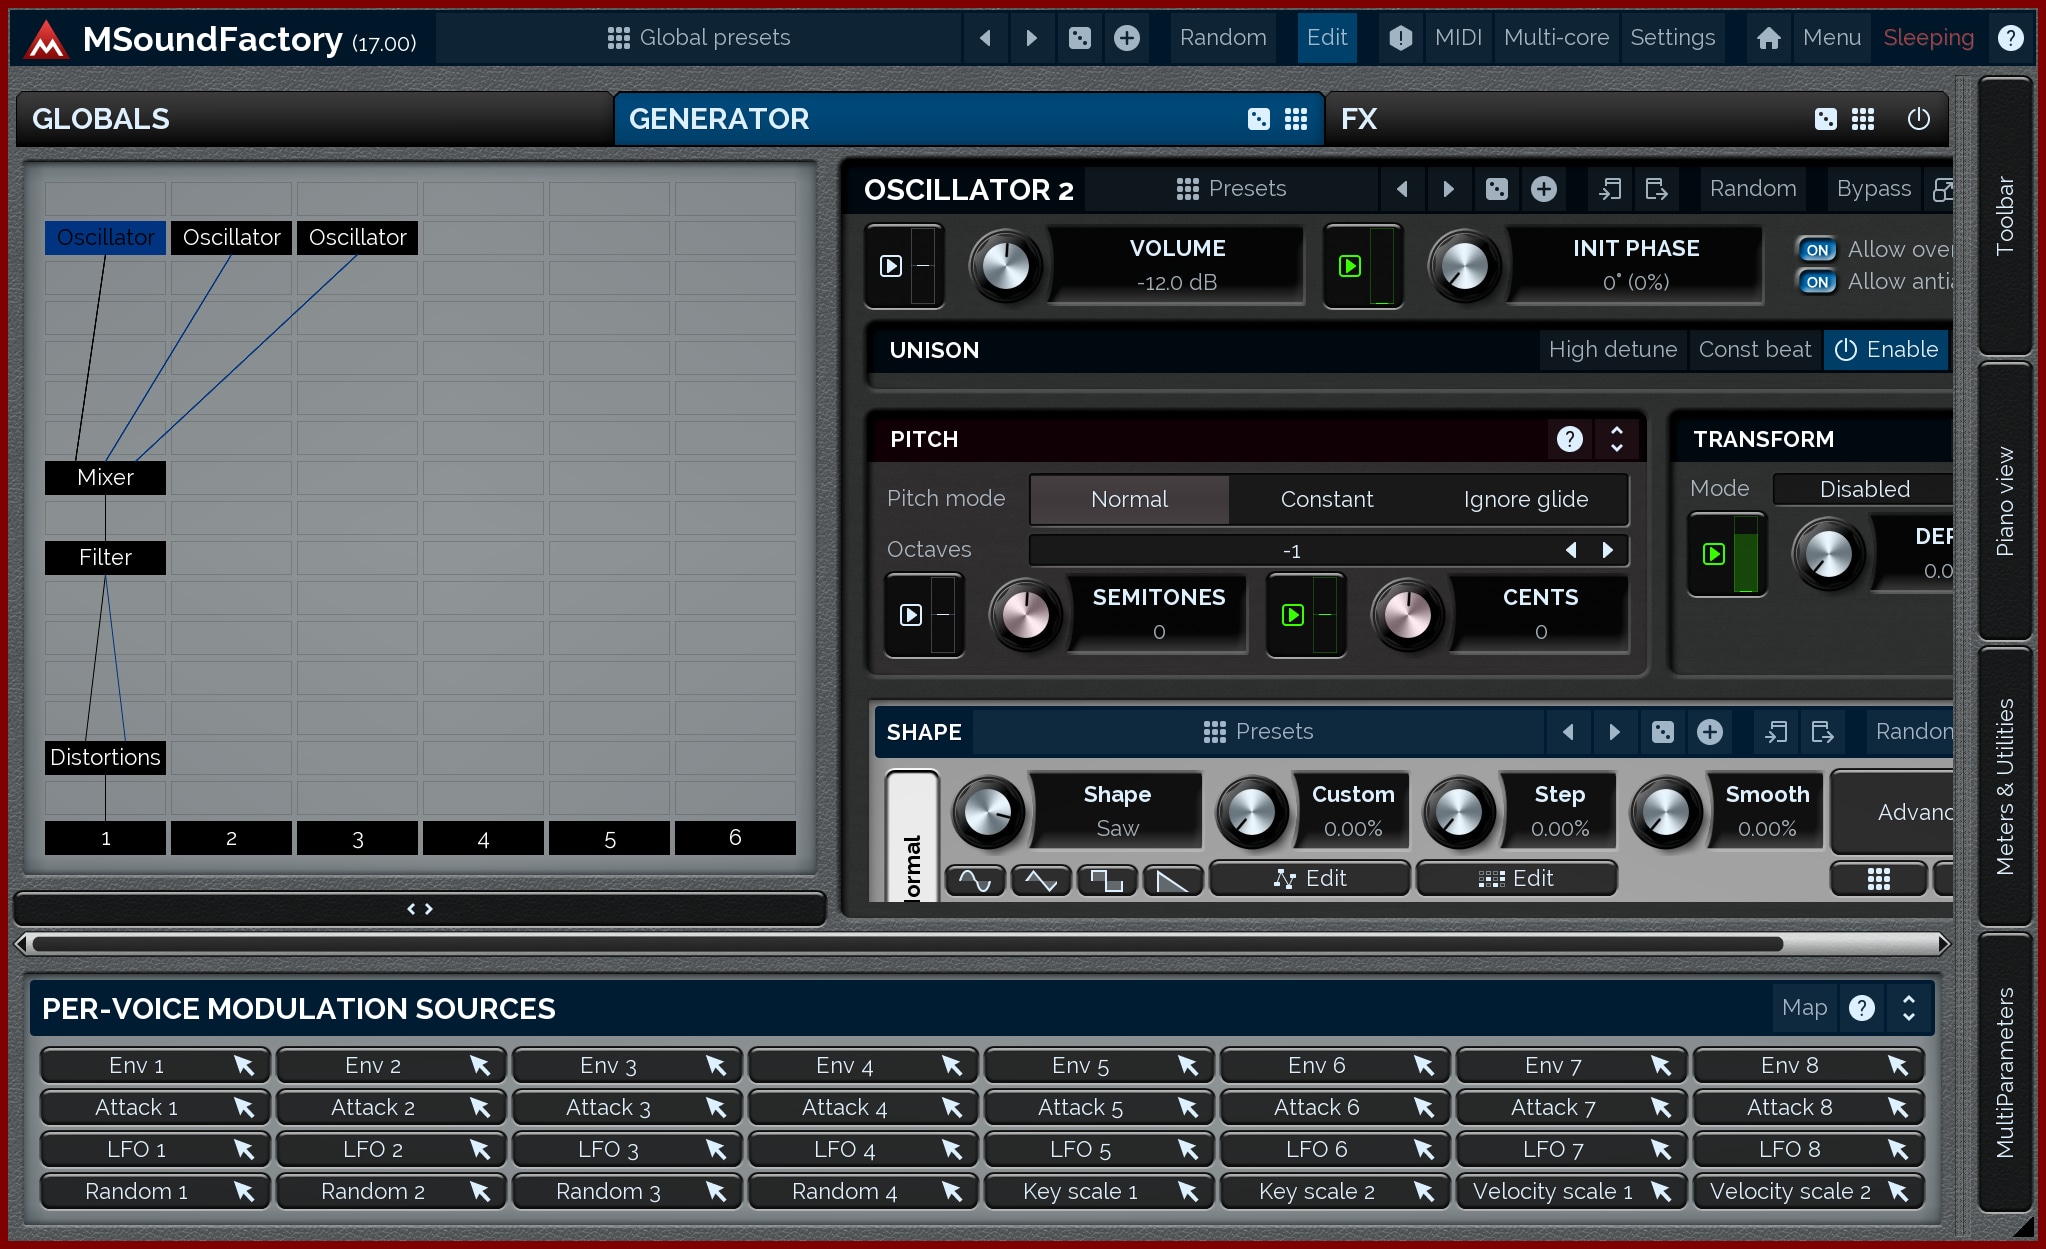Open the Piano view side tab
The image size is (2046, 1249).
2004,500
